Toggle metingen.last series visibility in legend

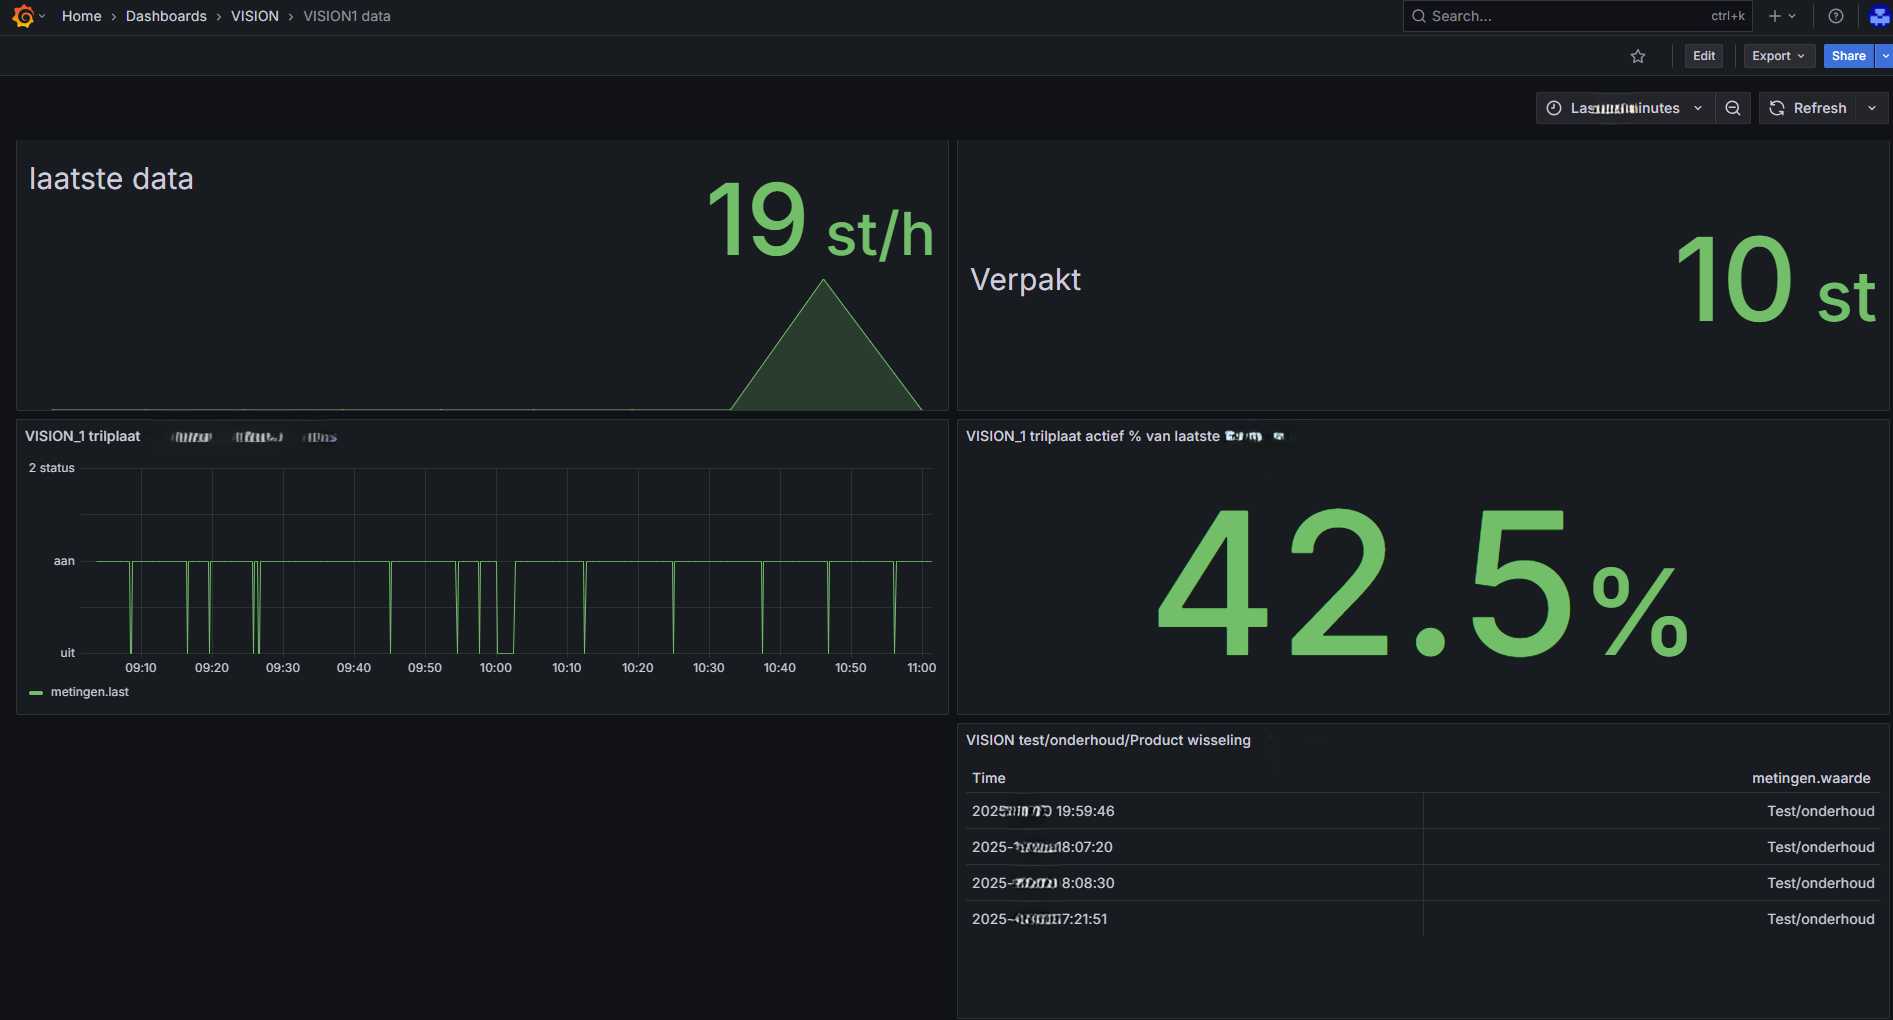[89, 692]
